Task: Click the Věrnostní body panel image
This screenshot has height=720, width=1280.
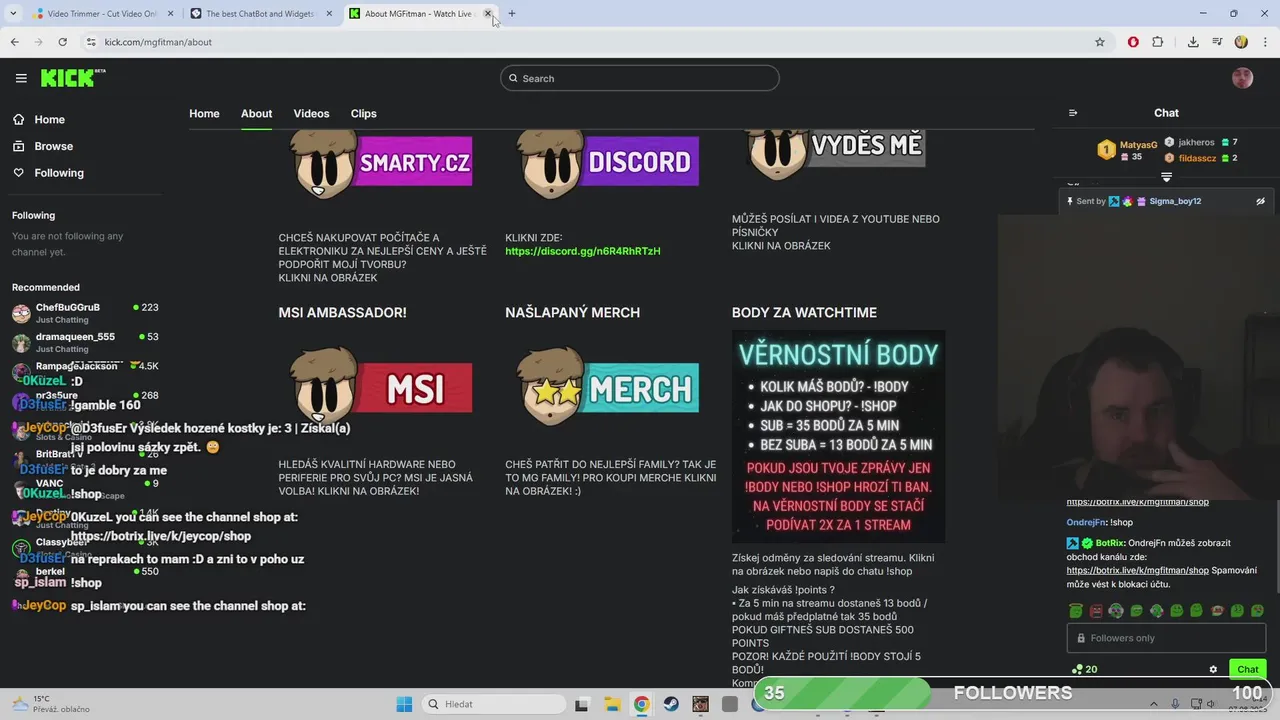Action: point(838,437)
